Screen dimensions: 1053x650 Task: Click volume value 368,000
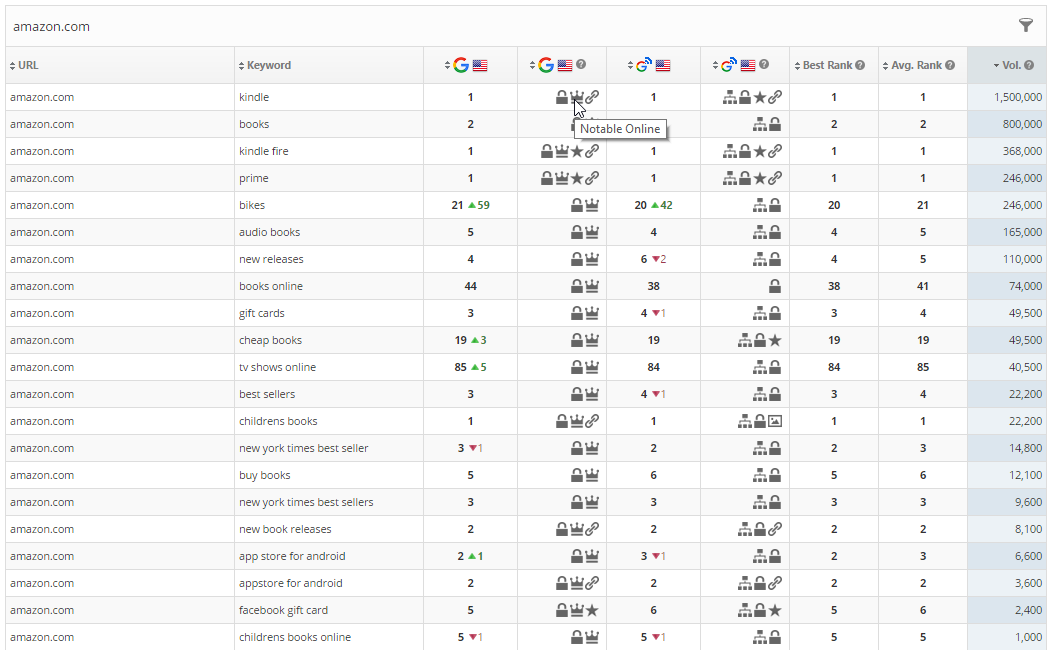click(x=1023, y=151)
